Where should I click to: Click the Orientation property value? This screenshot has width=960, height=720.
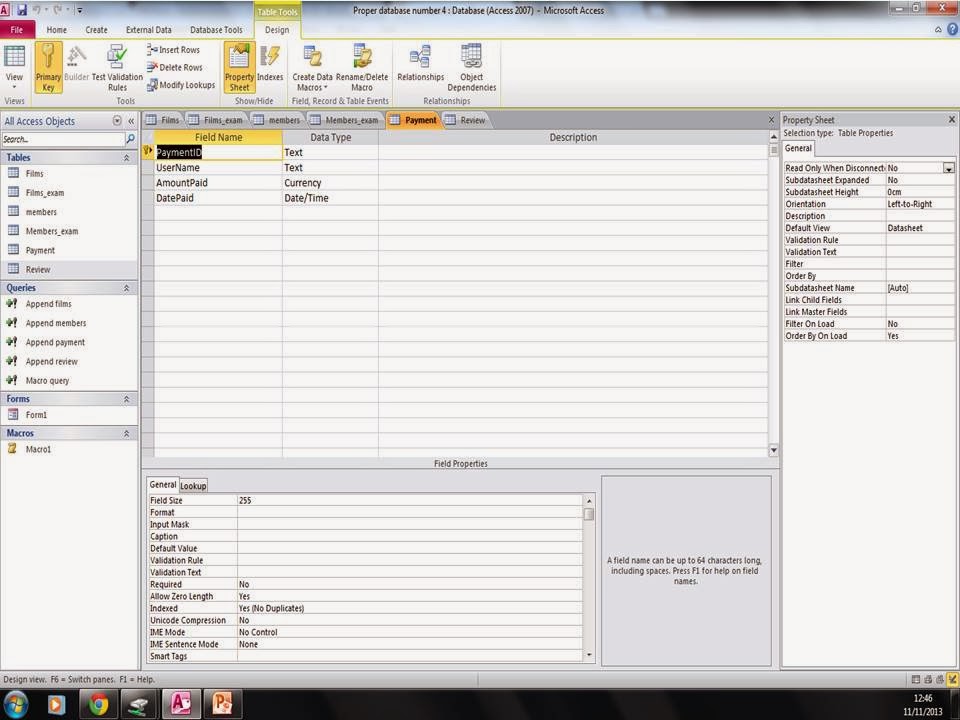pos(920,204)
